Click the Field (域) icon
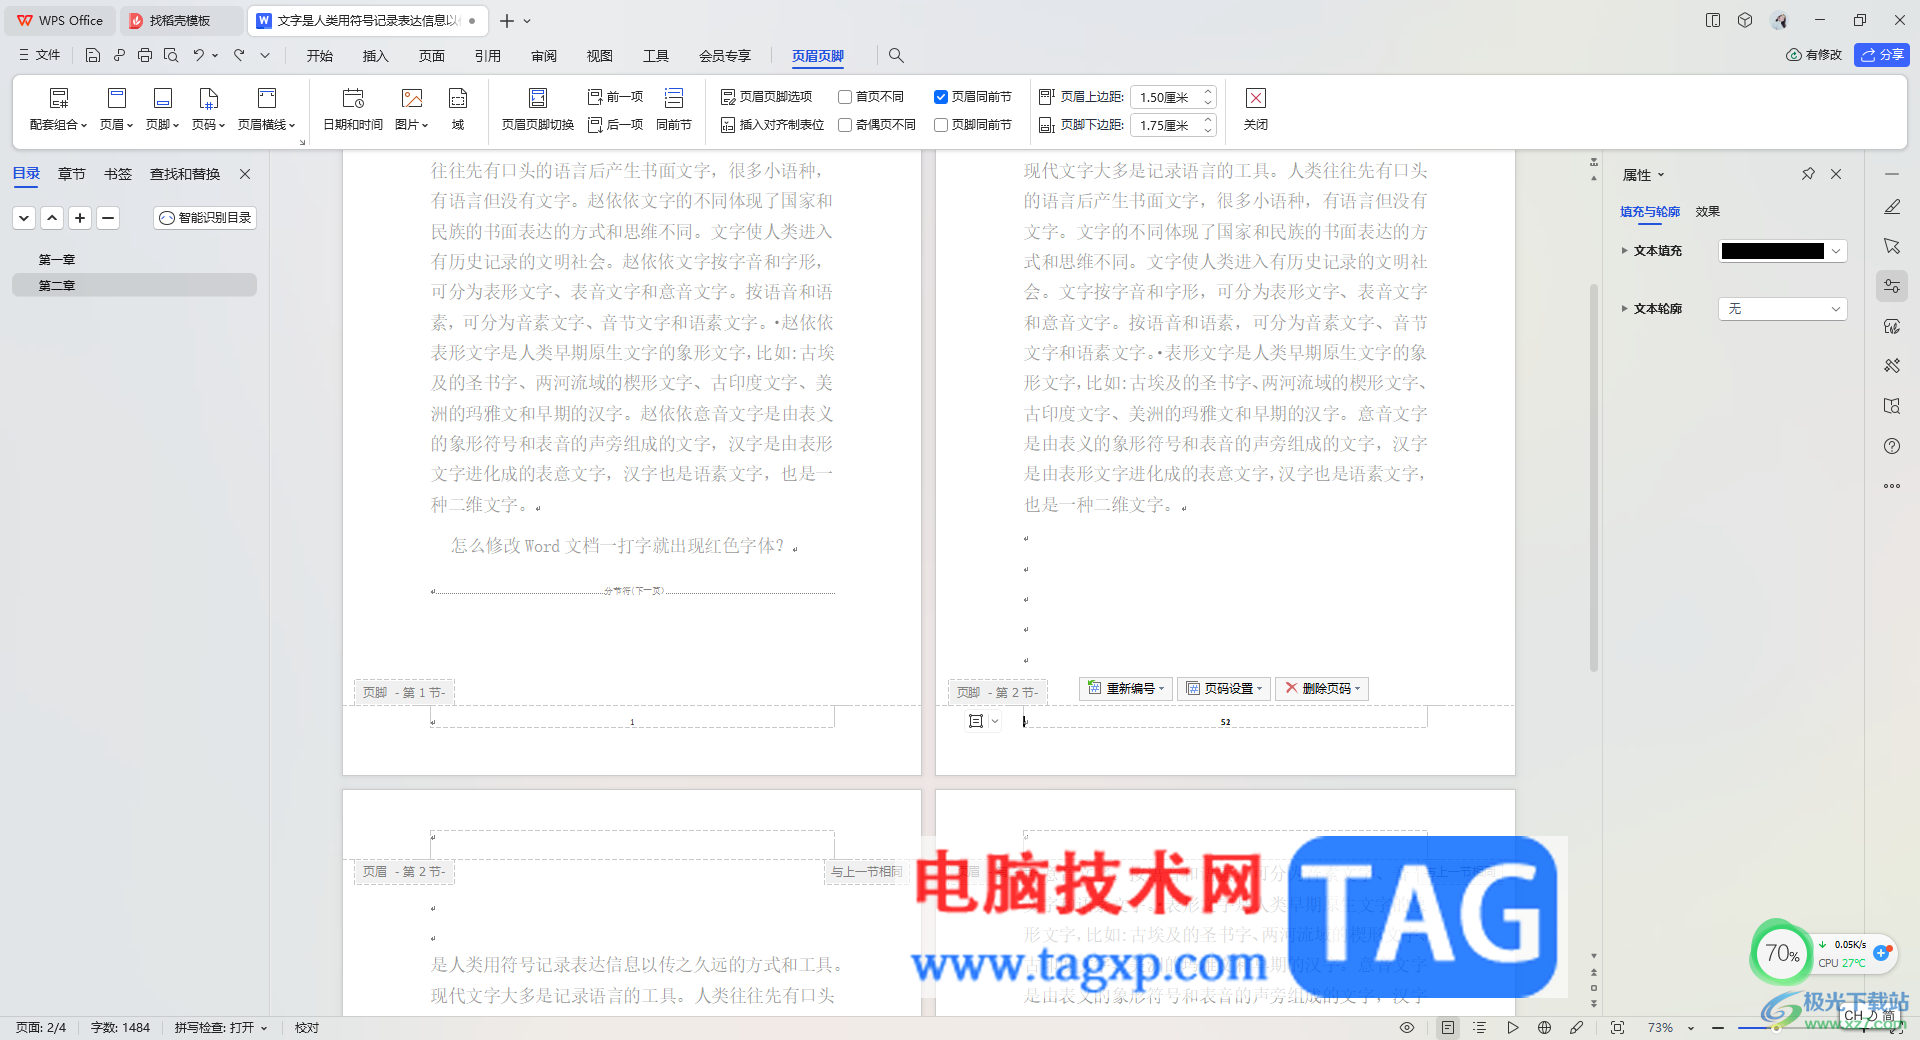The image size is (1920, 1040). pyautogui.click(x=458, y=110)
